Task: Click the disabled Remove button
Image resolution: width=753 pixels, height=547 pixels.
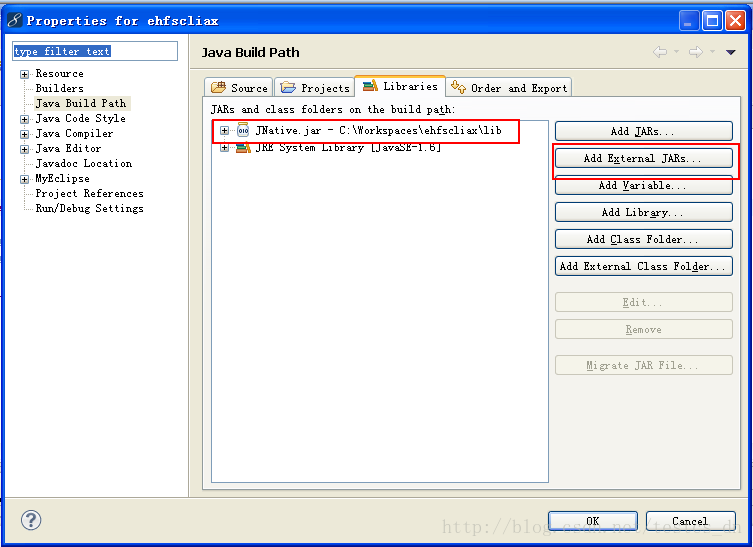Action: [x=644, y=329]
